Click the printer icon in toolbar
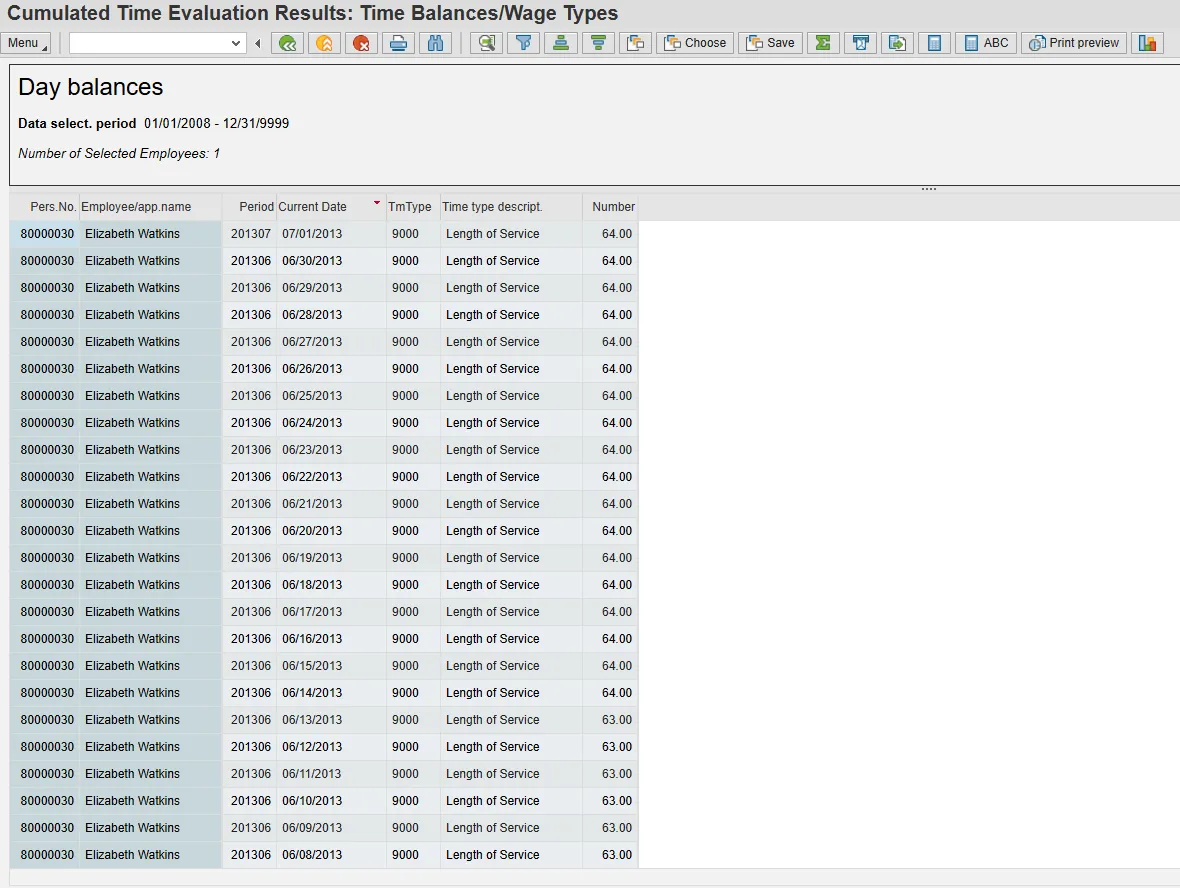This screenshot has height=888, width=1180. pyautogui.click(x=398, y=43)
